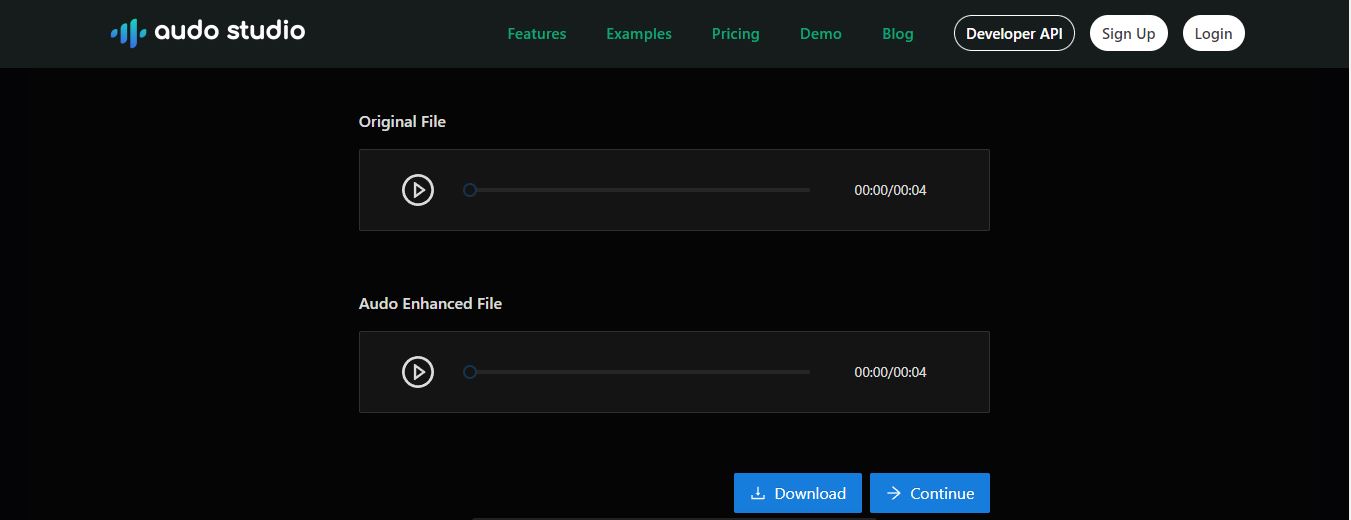Play the Audo Enhanced File audio
The height and width of the screenshot is (520, 1351).
click(x=418, y=372)
